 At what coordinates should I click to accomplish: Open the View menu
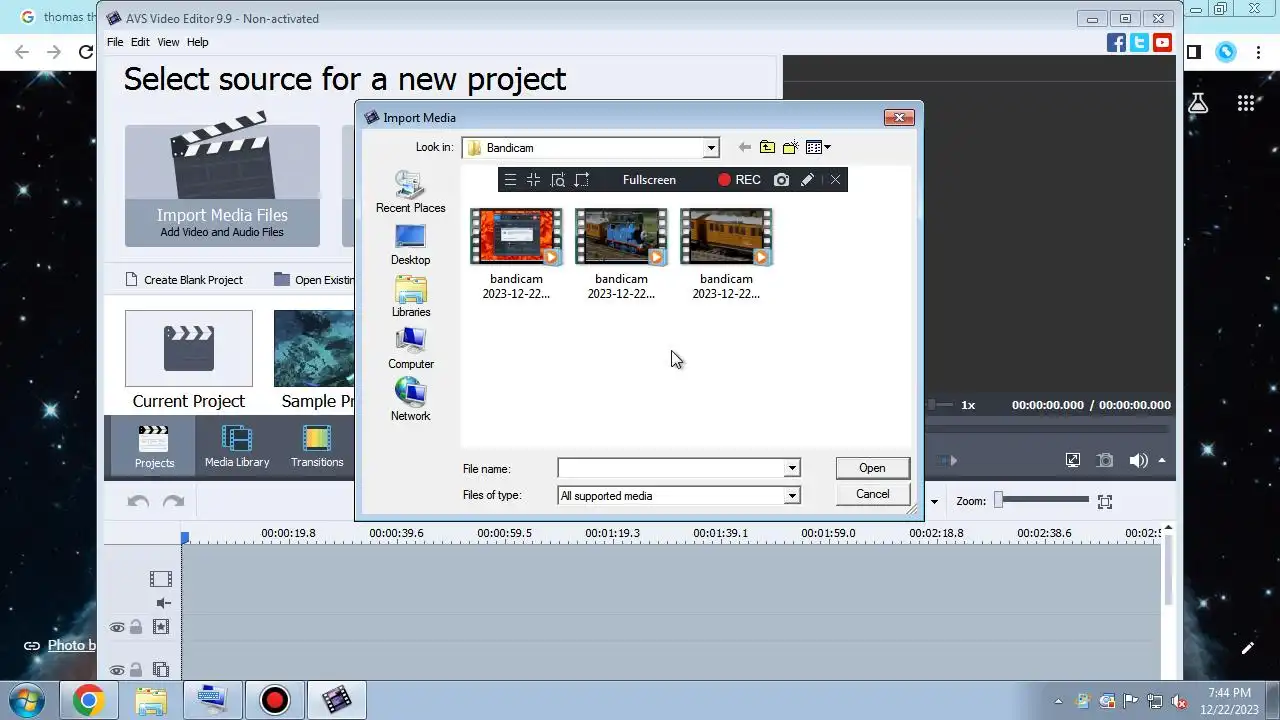[x=168, y=42]
